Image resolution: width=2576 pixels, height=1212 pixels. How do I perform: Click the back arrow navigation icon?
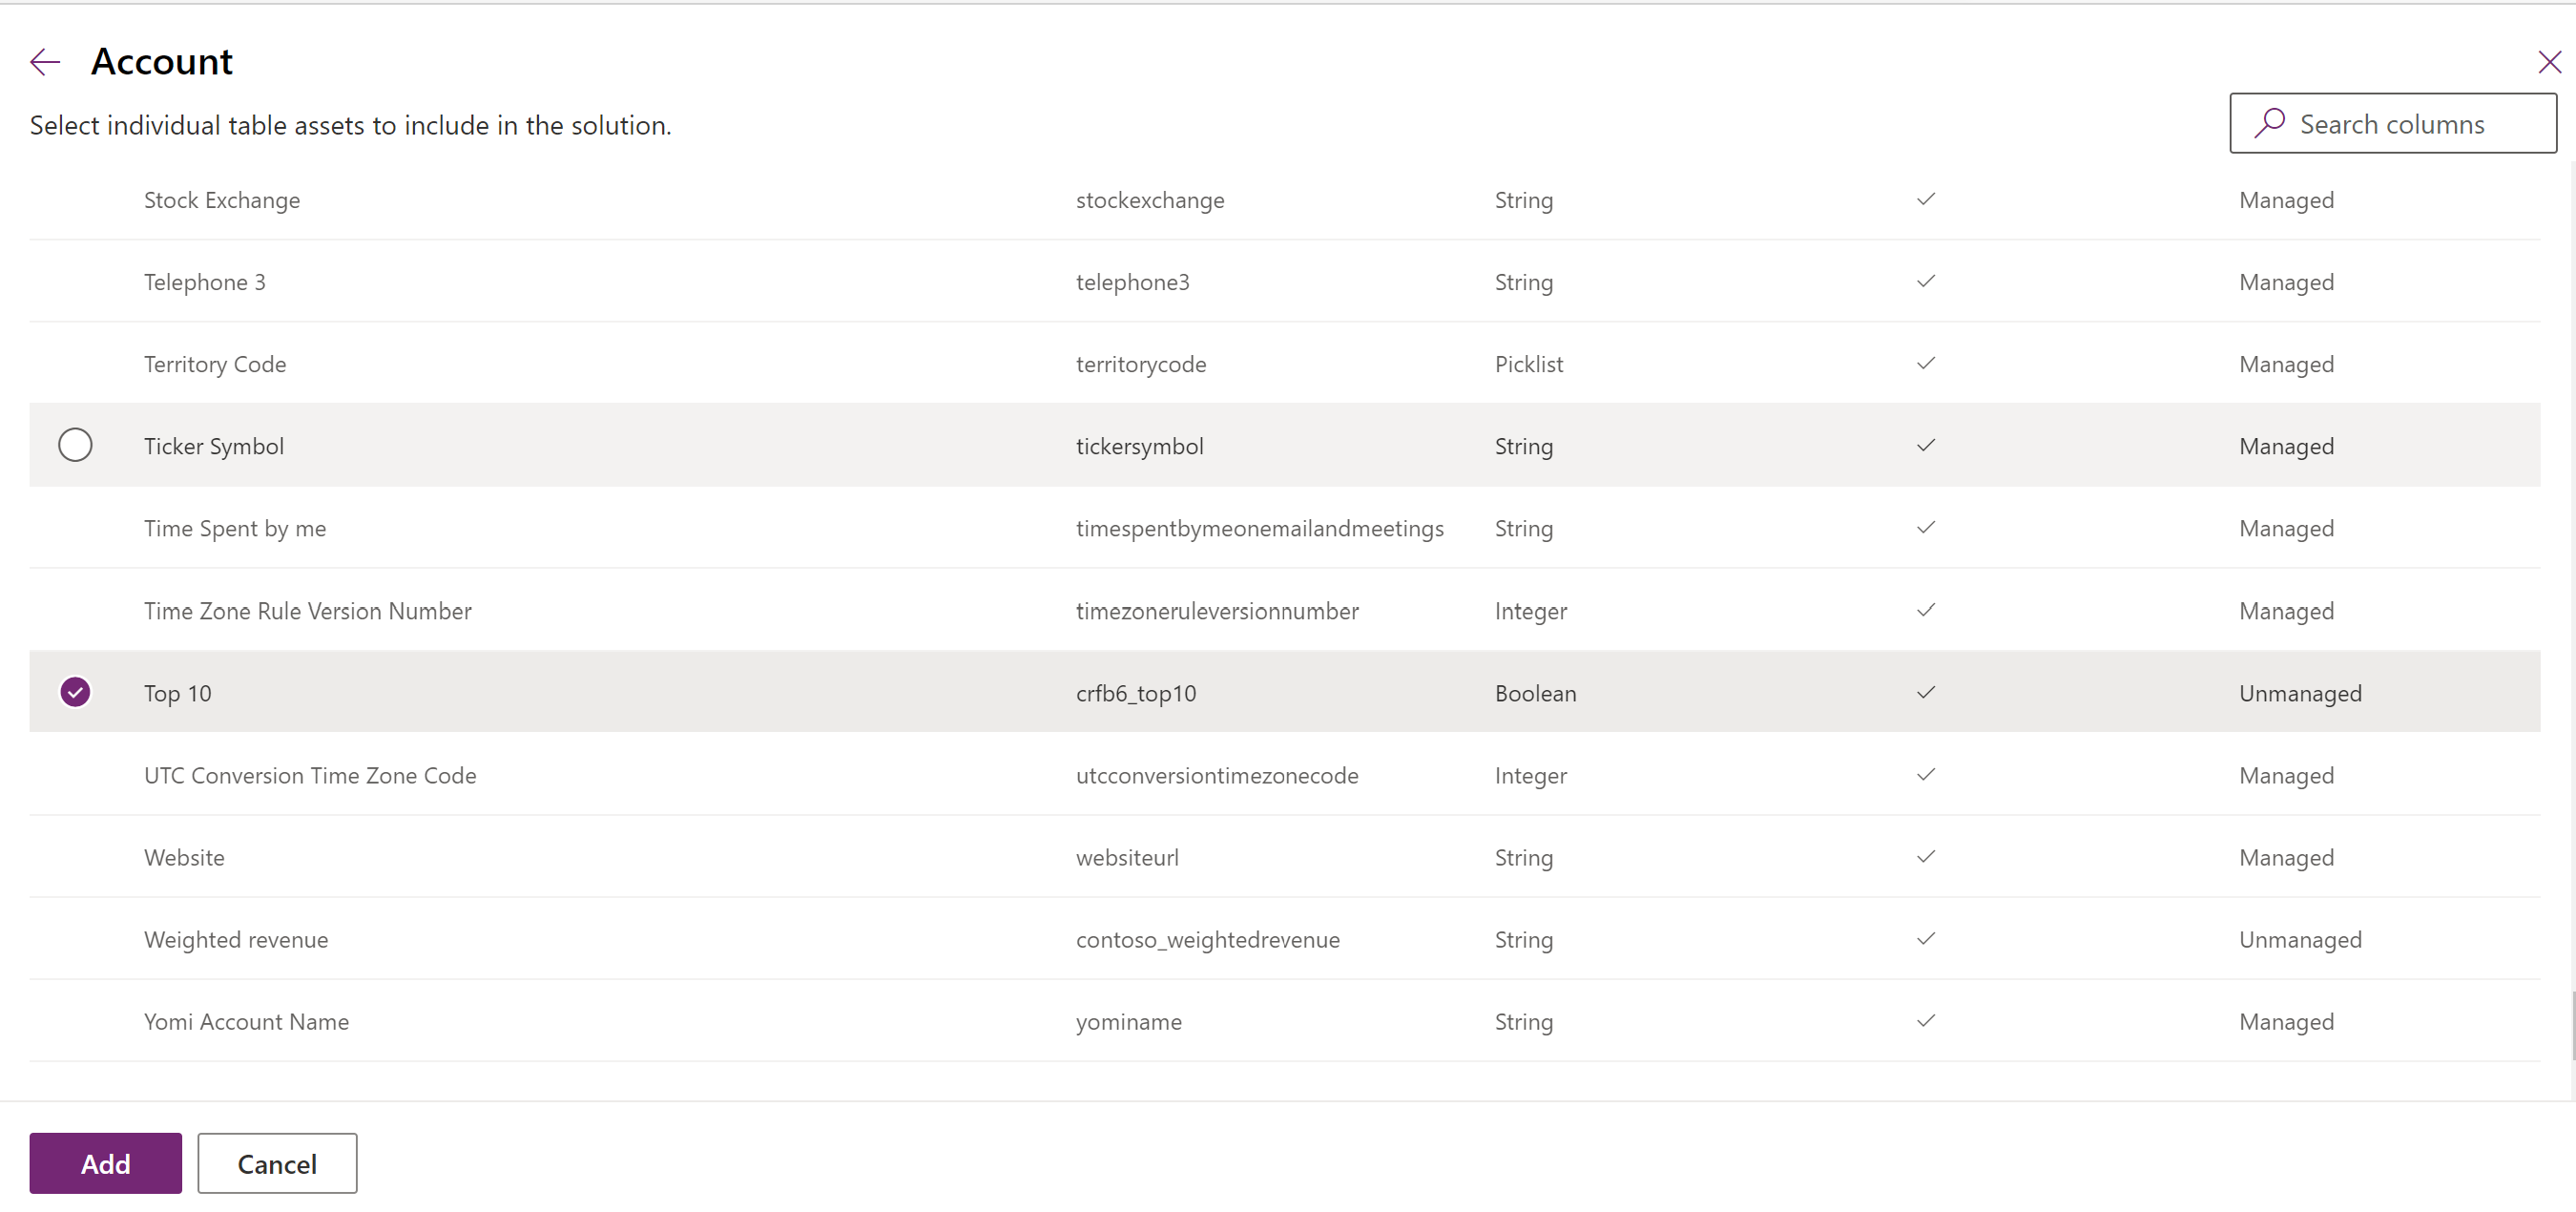(44, 61)
